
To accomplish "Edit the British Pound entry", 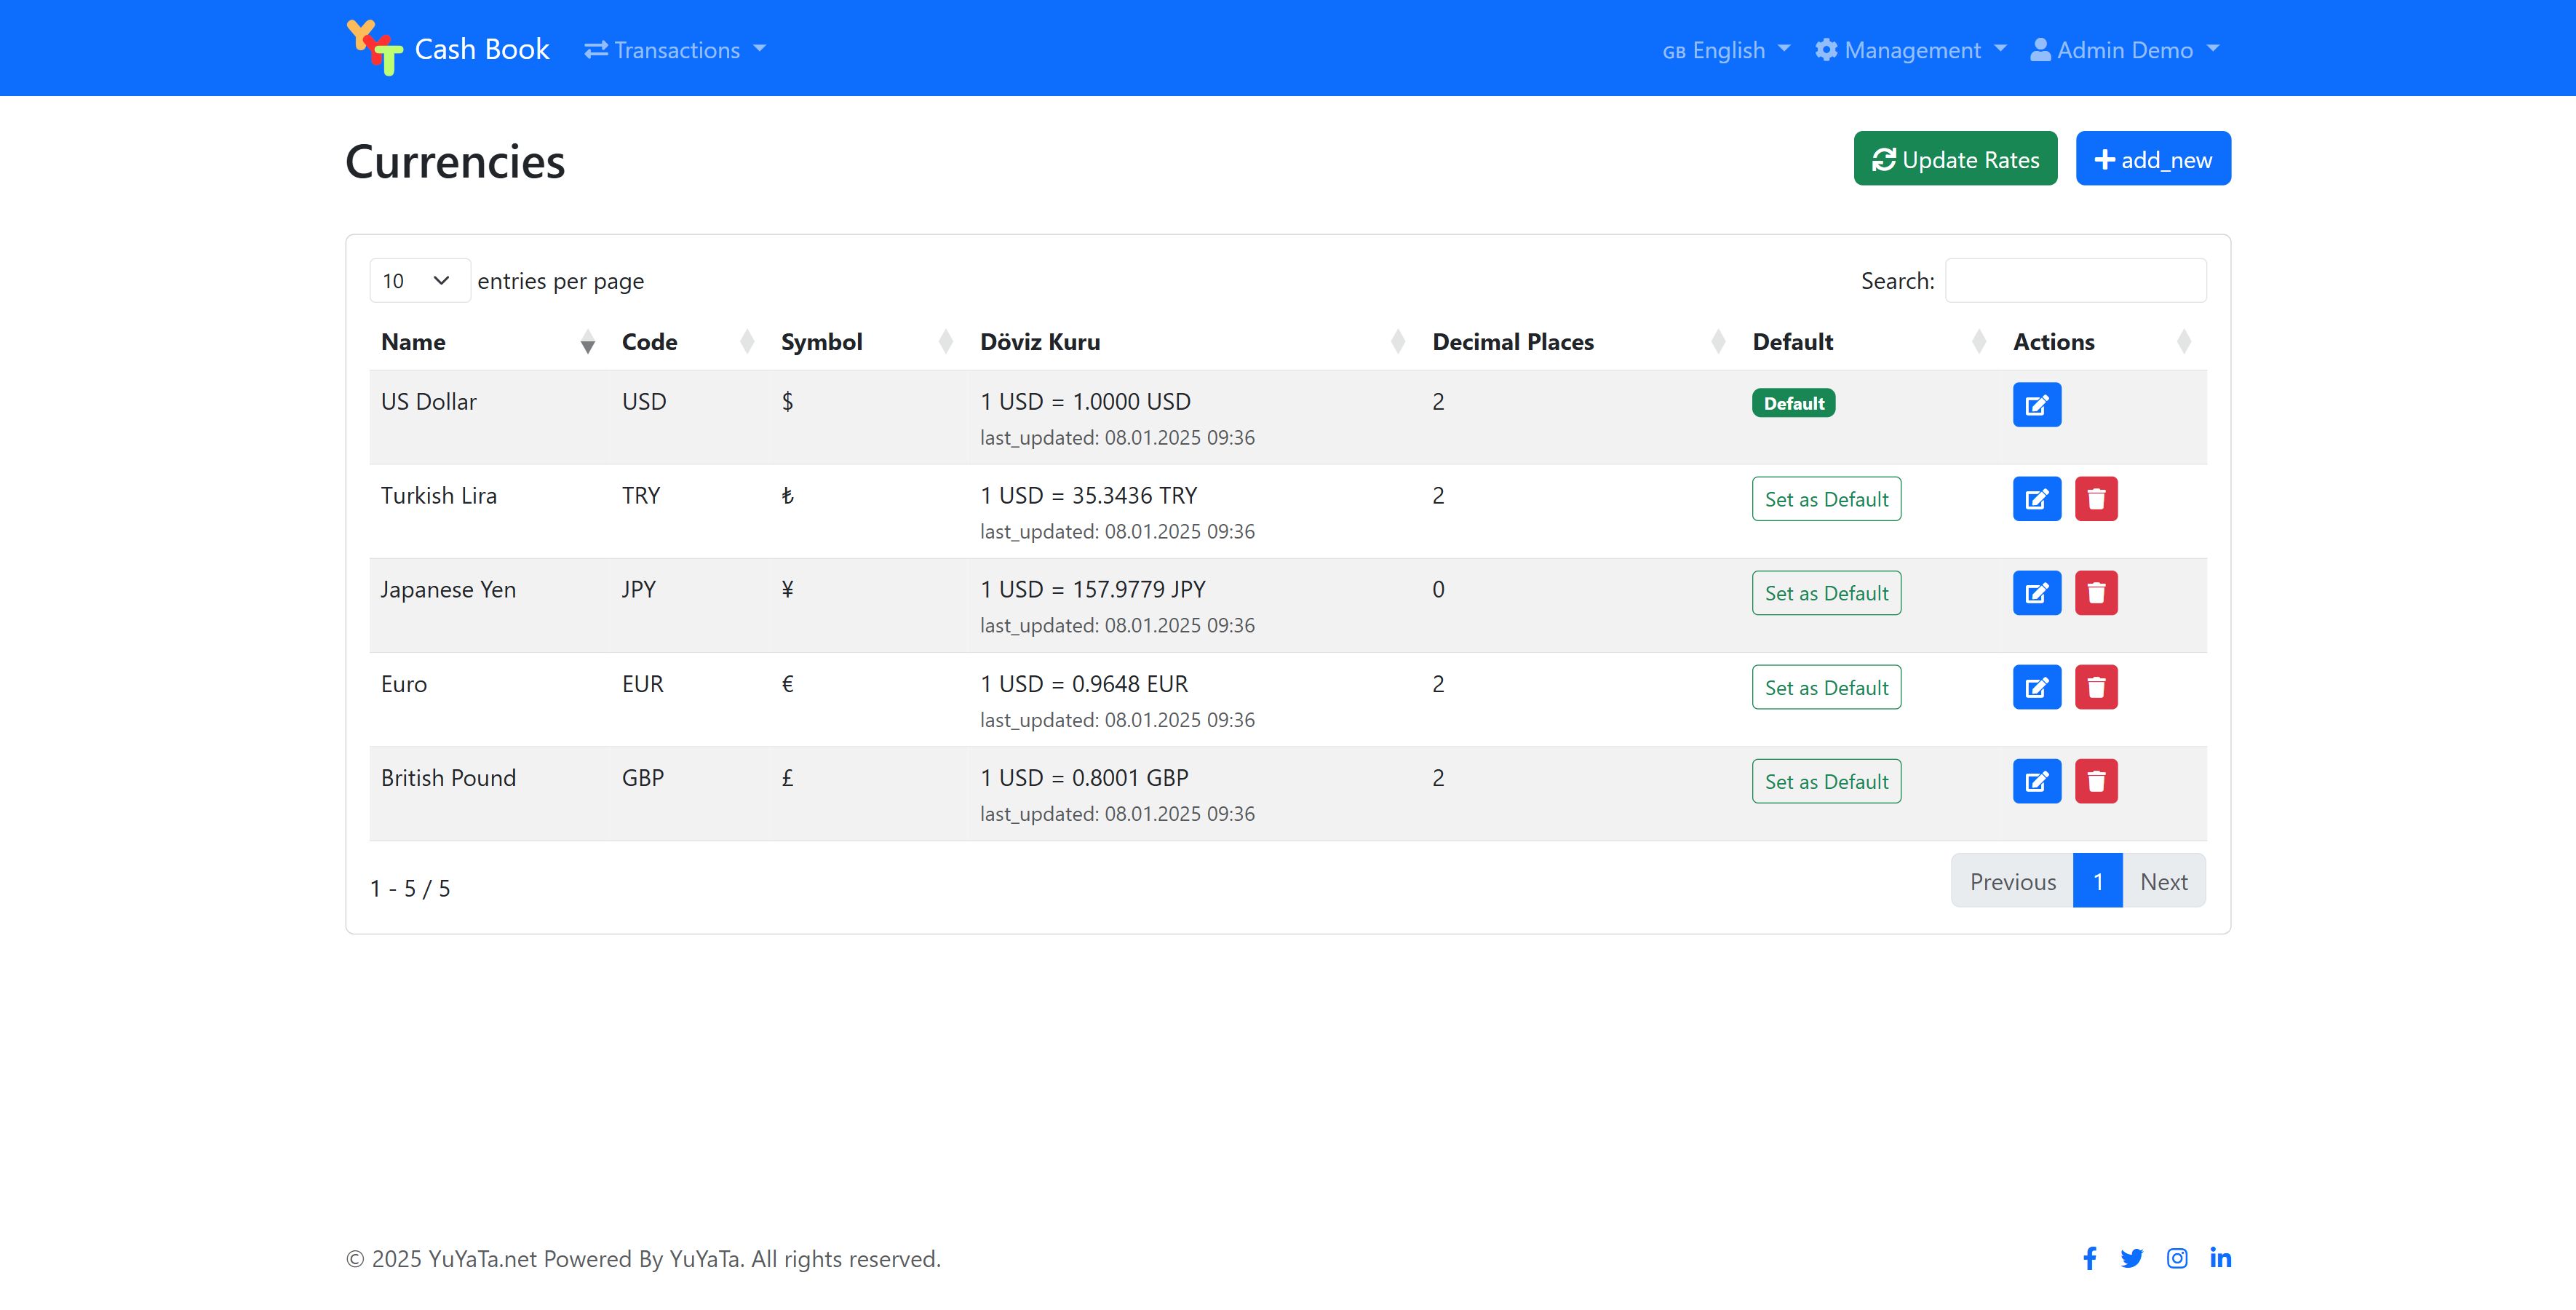I will [x=2036, y=781].
